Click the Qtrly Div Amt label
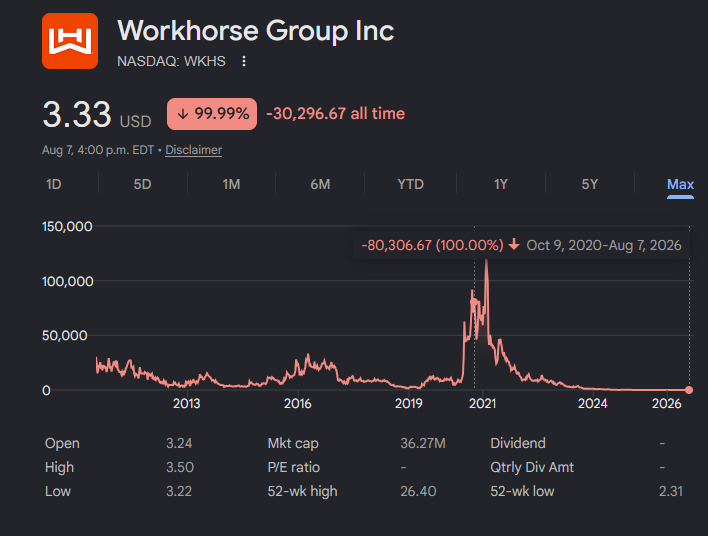Screen dimensions: 708x536 (532, 467)
